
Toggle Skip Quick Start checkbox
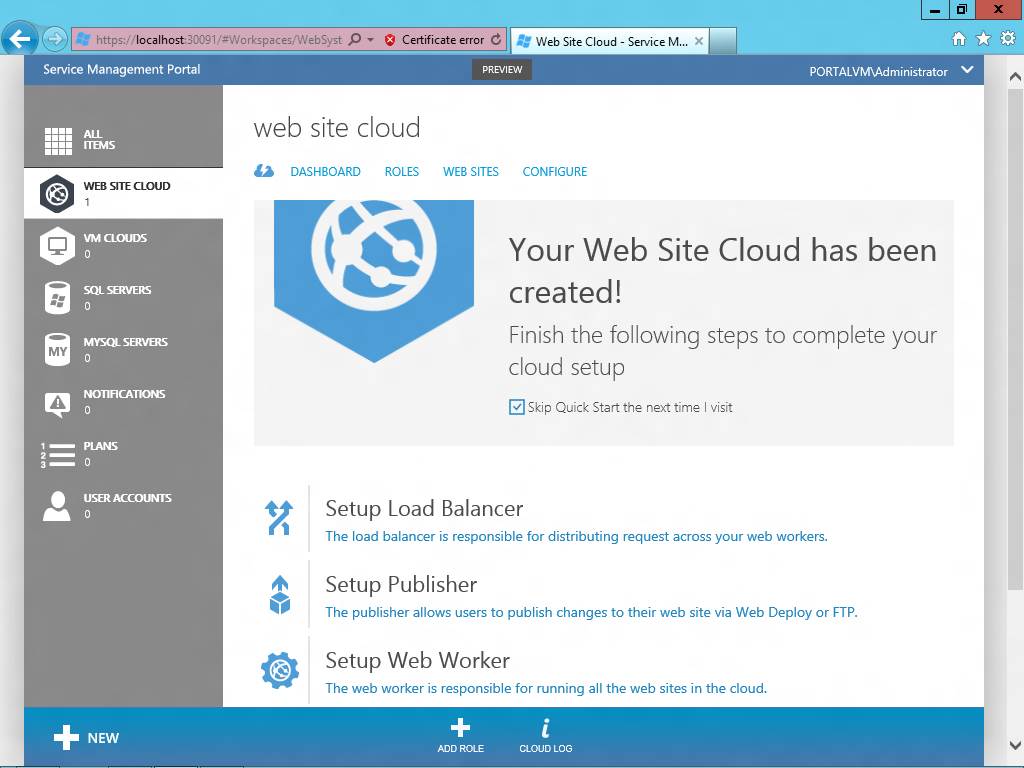point(517,408)
